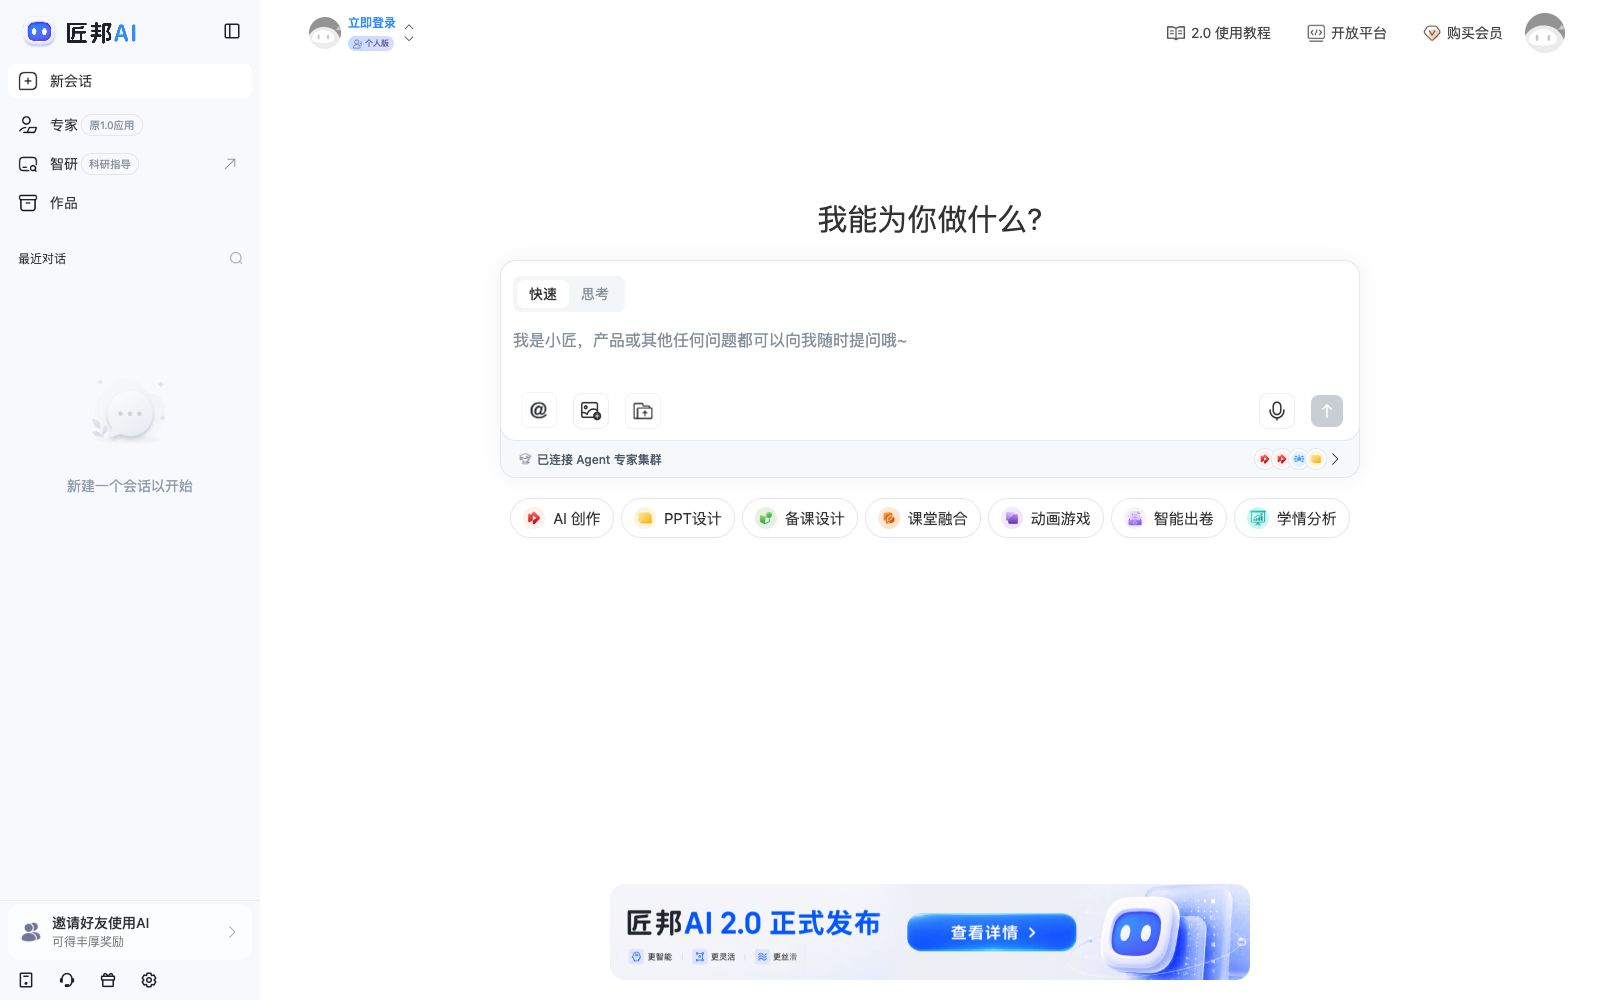Viewport: 1600px width, 1000px height.
Task: Select the 学情分析 chip
Action: [x=1292, y=518]
